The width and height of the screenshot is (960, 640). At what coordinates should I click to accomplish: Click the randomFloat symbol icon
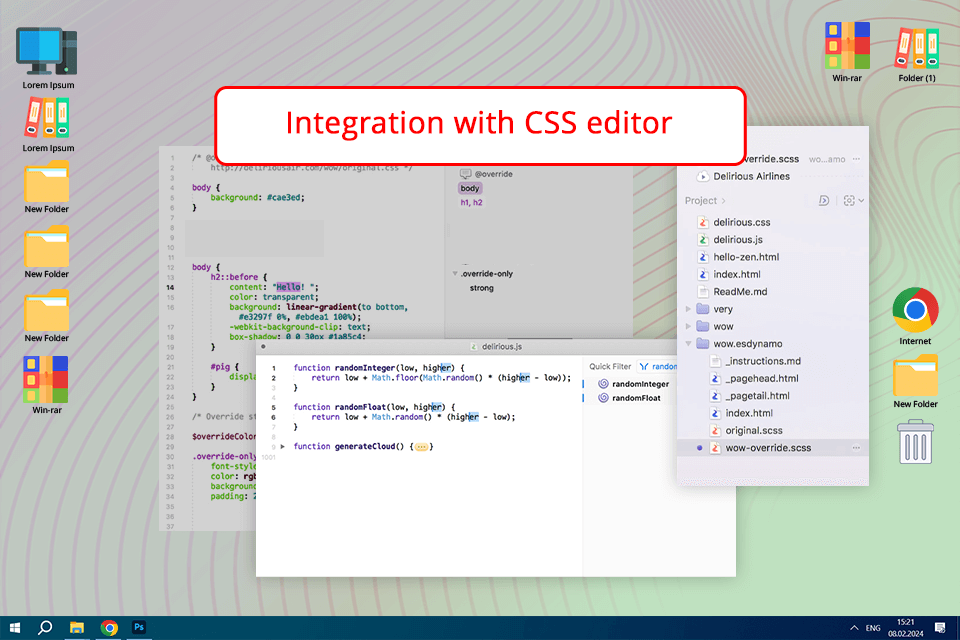[603, 398]
